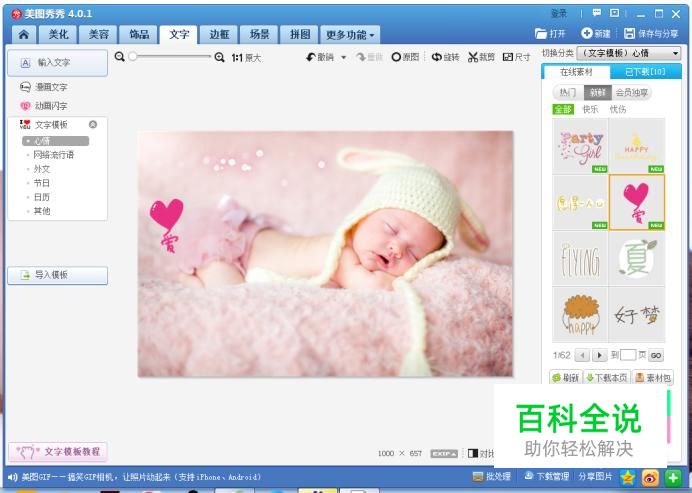Go to the home tab icon

point(24,34)
